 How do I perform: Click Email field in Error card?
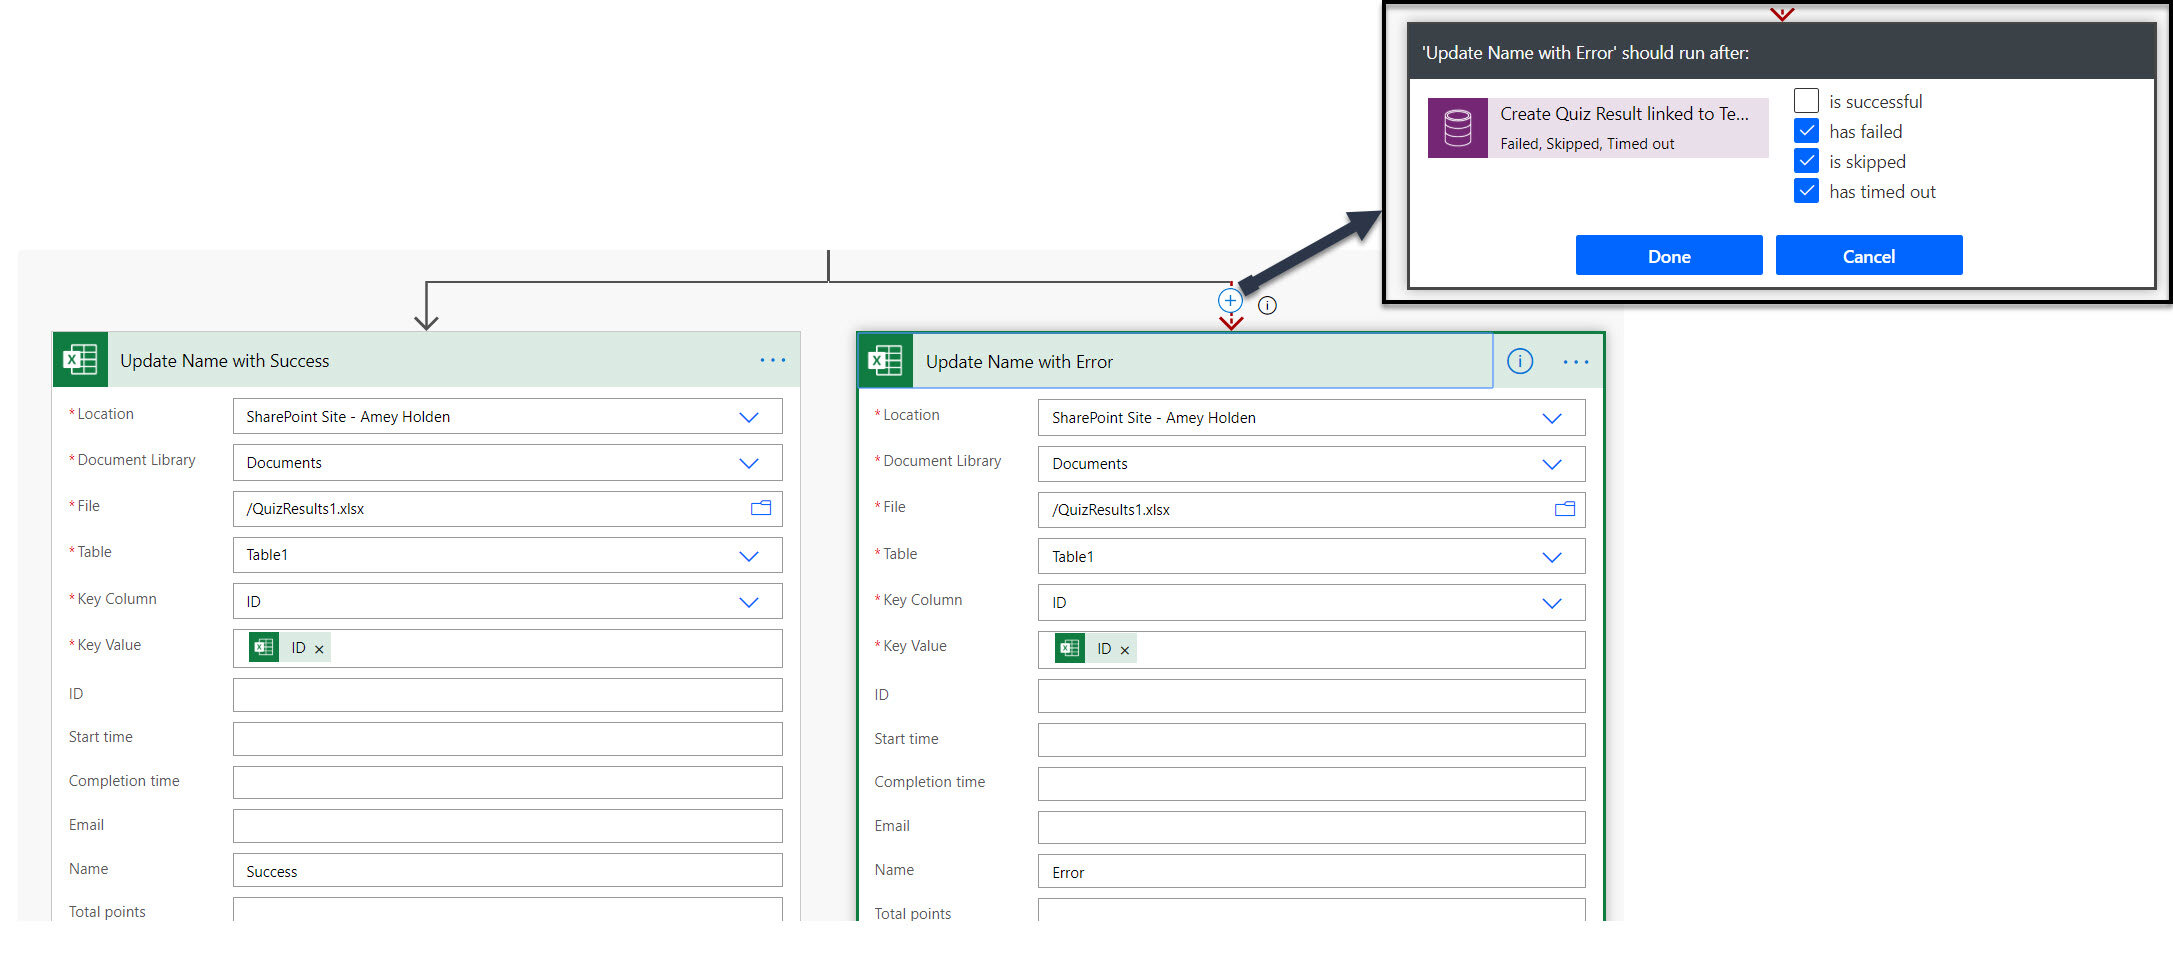tap(1312, 827)
